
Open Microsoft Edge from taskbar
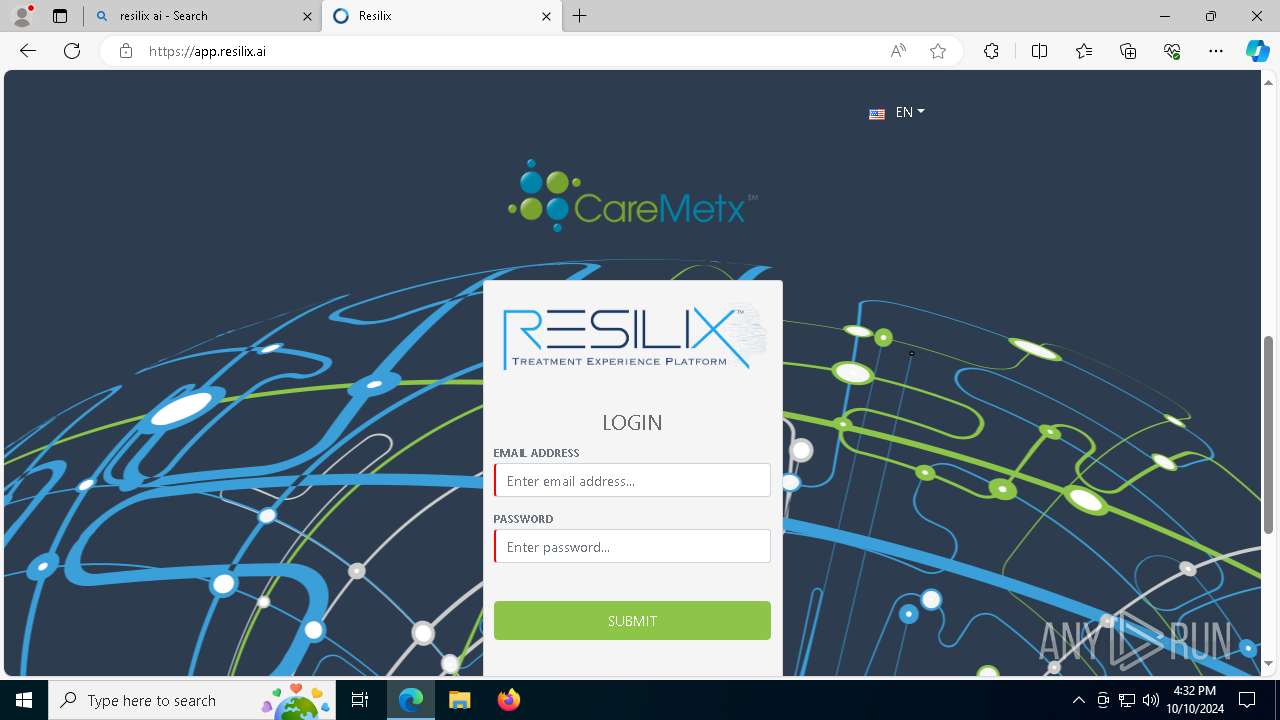tap(411, 700)
